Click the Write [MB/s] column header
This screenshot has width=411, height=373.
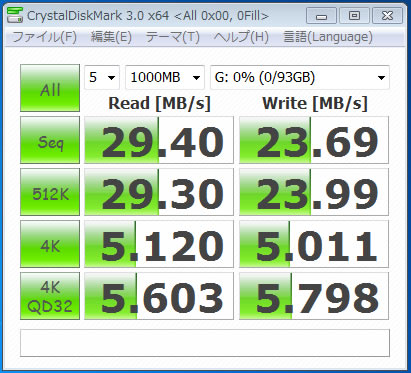pyautogui.click(x=315, y=103)
